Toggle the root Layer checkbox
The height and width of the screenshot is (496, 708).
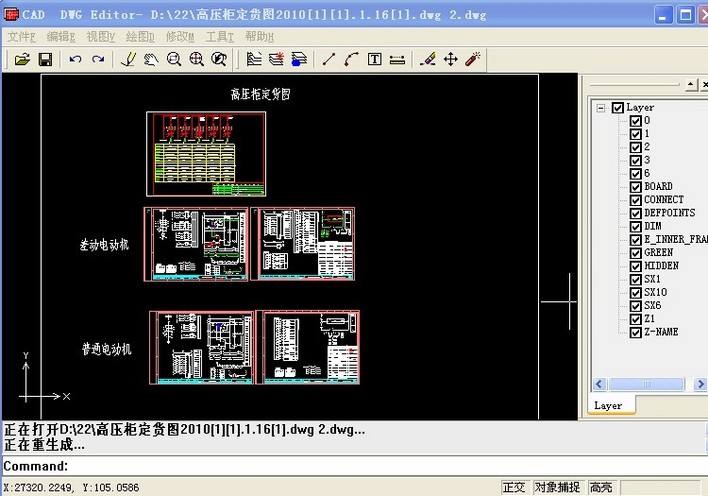(x=618, y=108)
